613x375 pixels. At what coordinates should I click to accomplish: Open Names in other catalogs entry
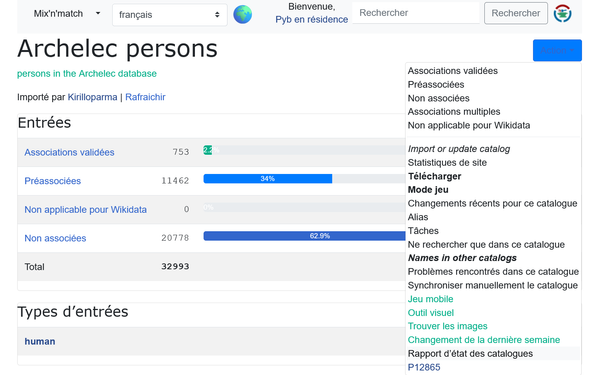point(462,258)
